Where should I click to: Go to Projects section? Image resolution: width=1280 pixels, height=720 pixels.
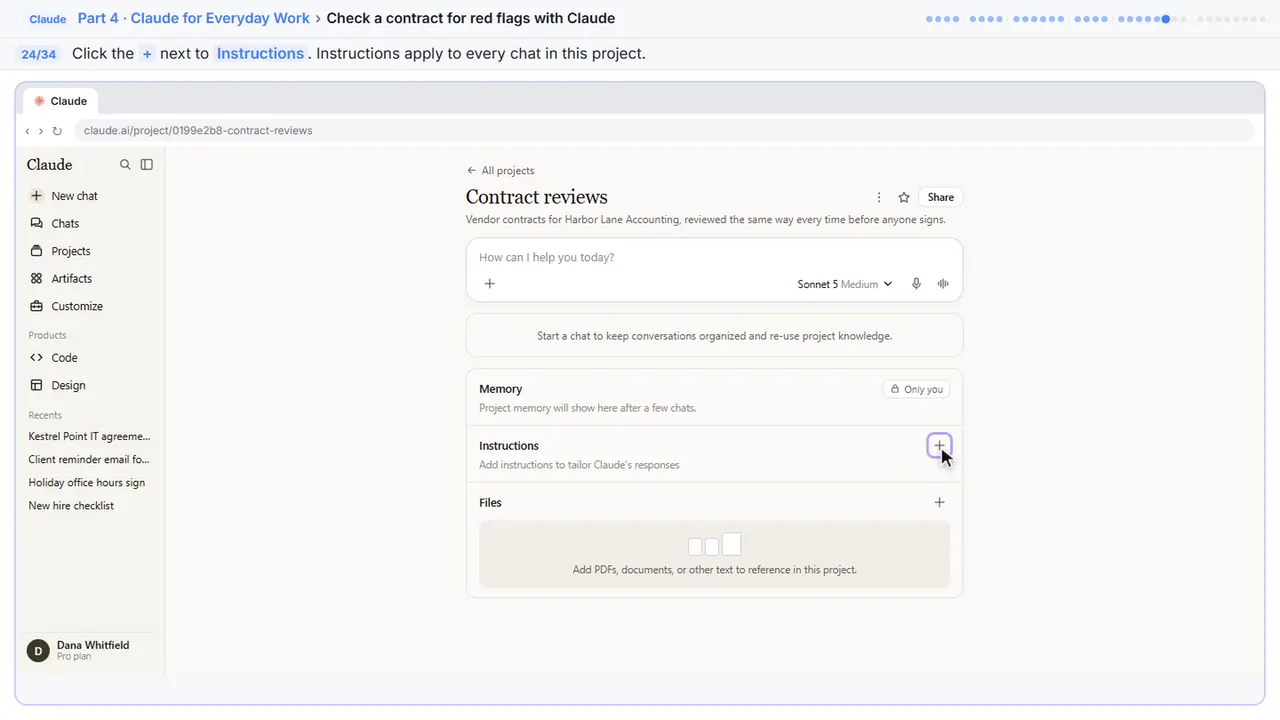(60, 251)
